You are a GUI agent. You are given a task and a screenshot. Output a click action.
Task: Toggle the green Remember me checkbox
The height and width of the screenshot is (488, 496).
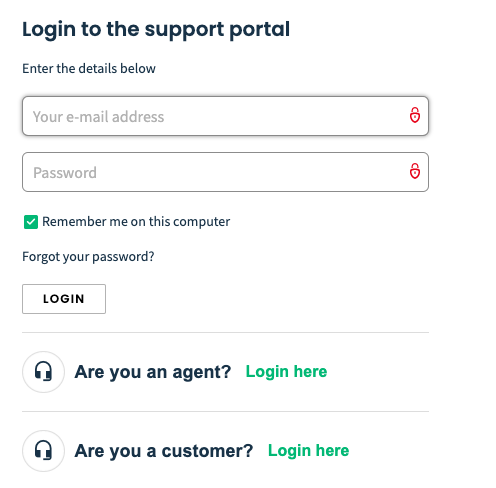point(31,222)
